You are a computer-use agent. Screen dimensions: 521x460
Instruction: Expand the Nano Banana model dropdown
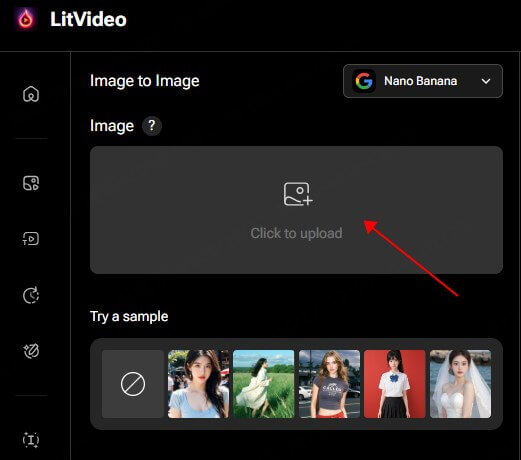click(x=423, y=81)
